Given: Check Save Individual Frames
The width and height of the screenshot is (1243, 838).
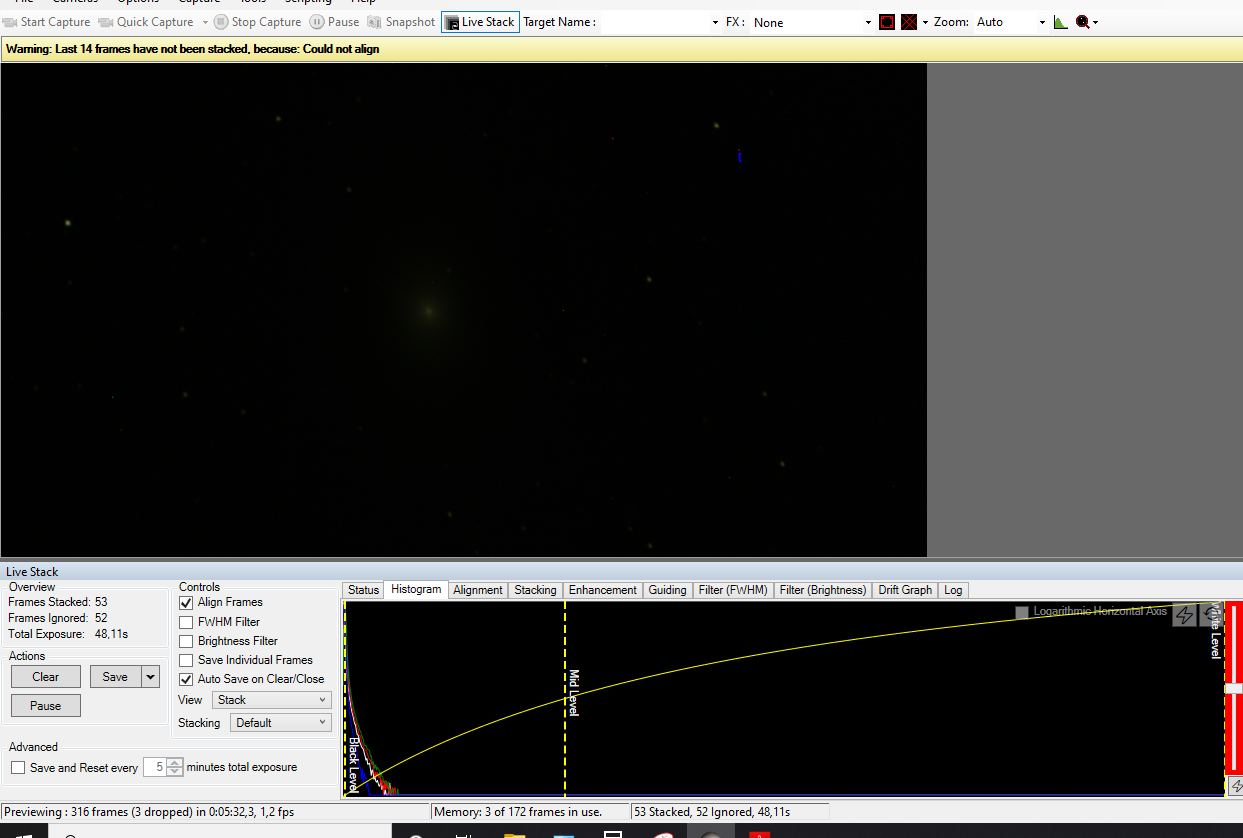Looking at the screenshot, I should 186,660.
